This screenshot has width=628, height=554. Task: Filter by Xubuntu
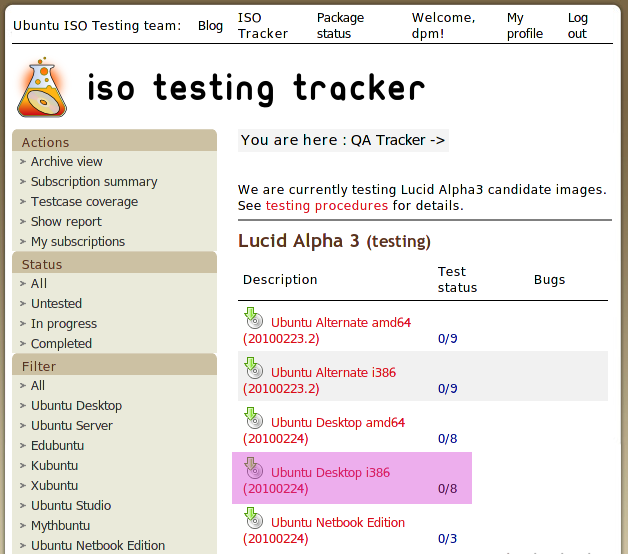[x=54, y=486]
